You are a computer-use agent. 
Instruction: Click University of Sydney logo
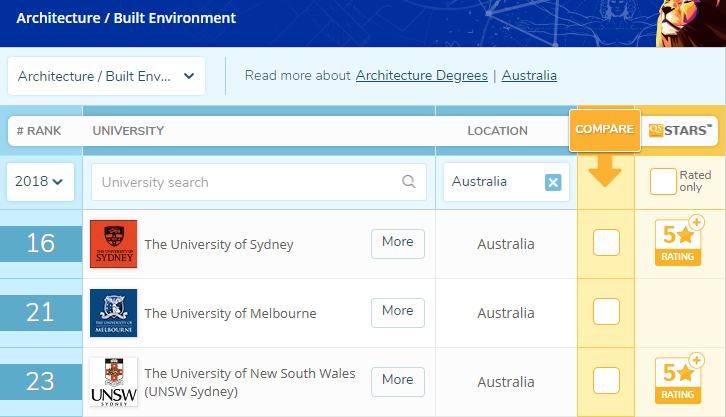click(113, 244)
